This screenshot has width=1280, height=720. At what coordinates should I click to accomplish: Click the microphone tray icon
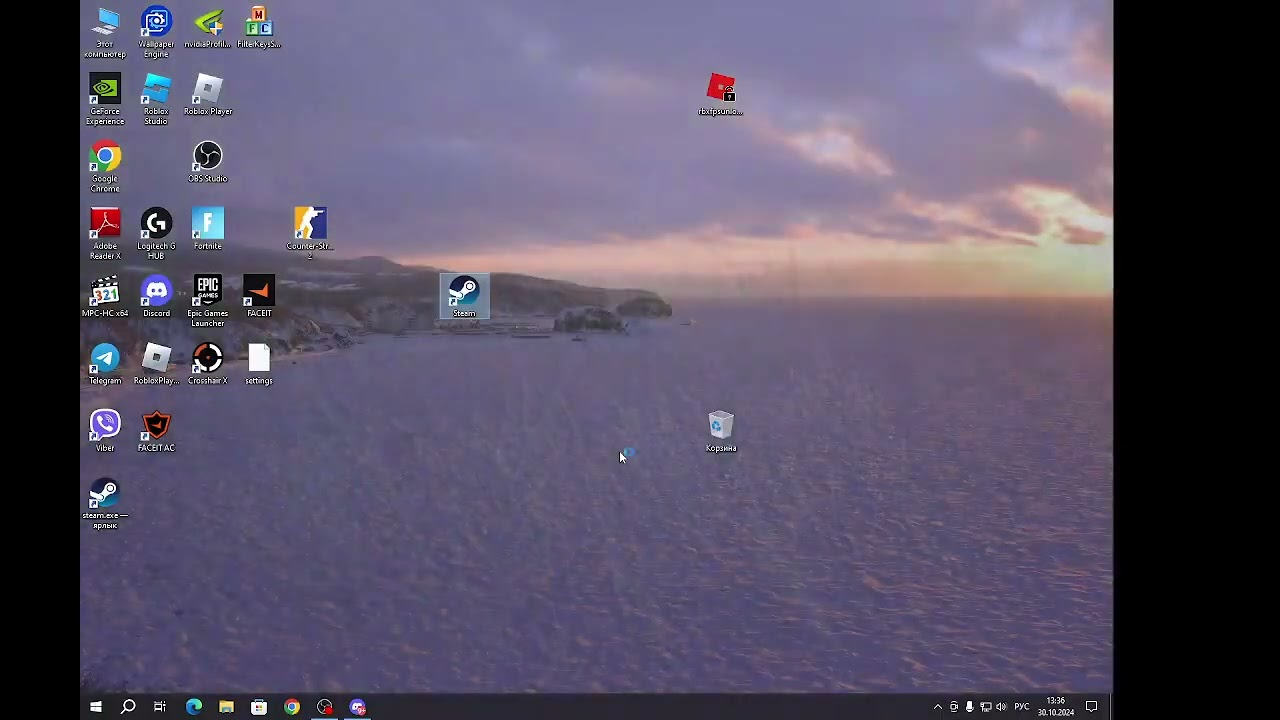[x=969, y=707]
